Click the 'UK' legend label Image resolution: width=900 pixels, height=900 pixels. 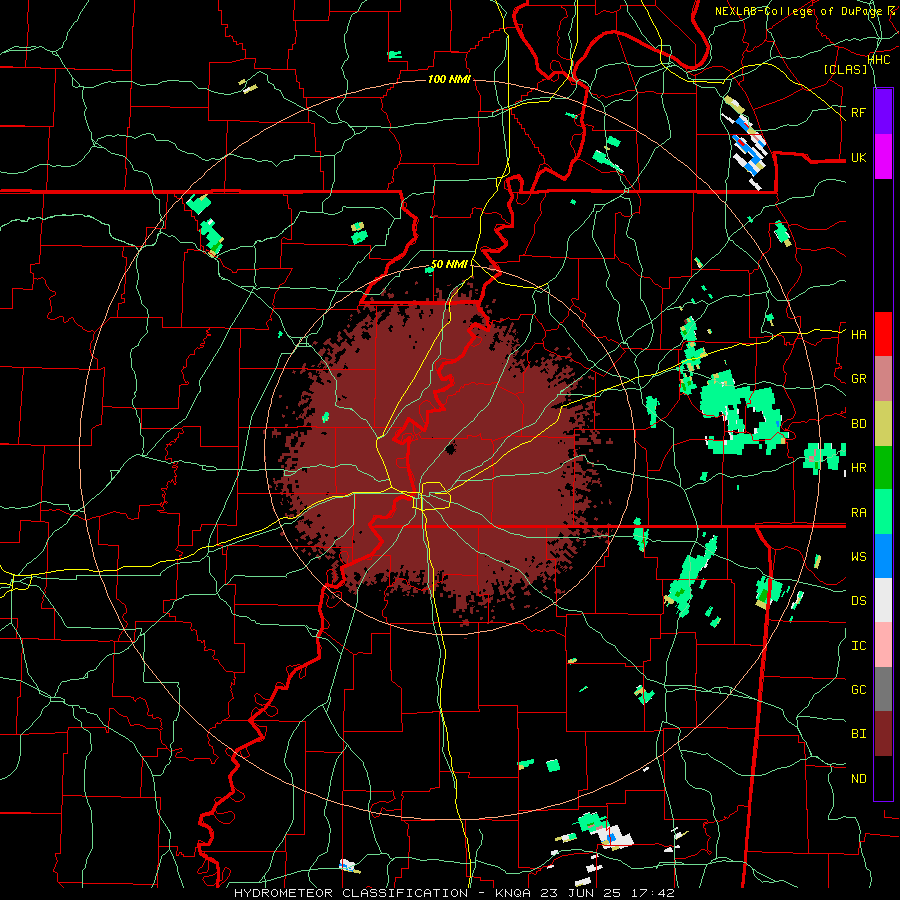click(858, 157)
